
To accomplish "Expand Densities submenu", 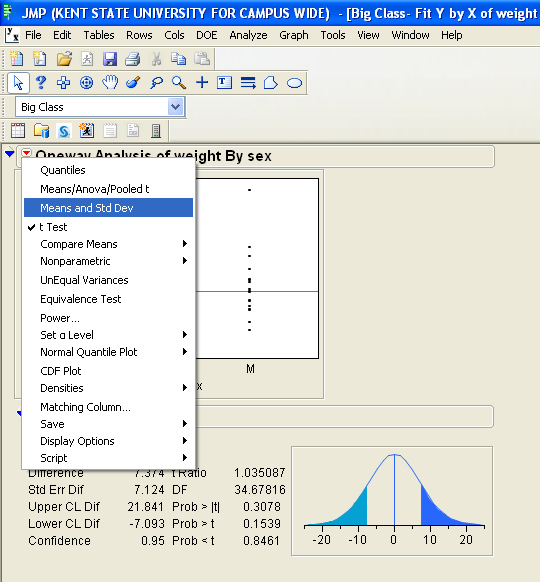I will tap(108, 388).
